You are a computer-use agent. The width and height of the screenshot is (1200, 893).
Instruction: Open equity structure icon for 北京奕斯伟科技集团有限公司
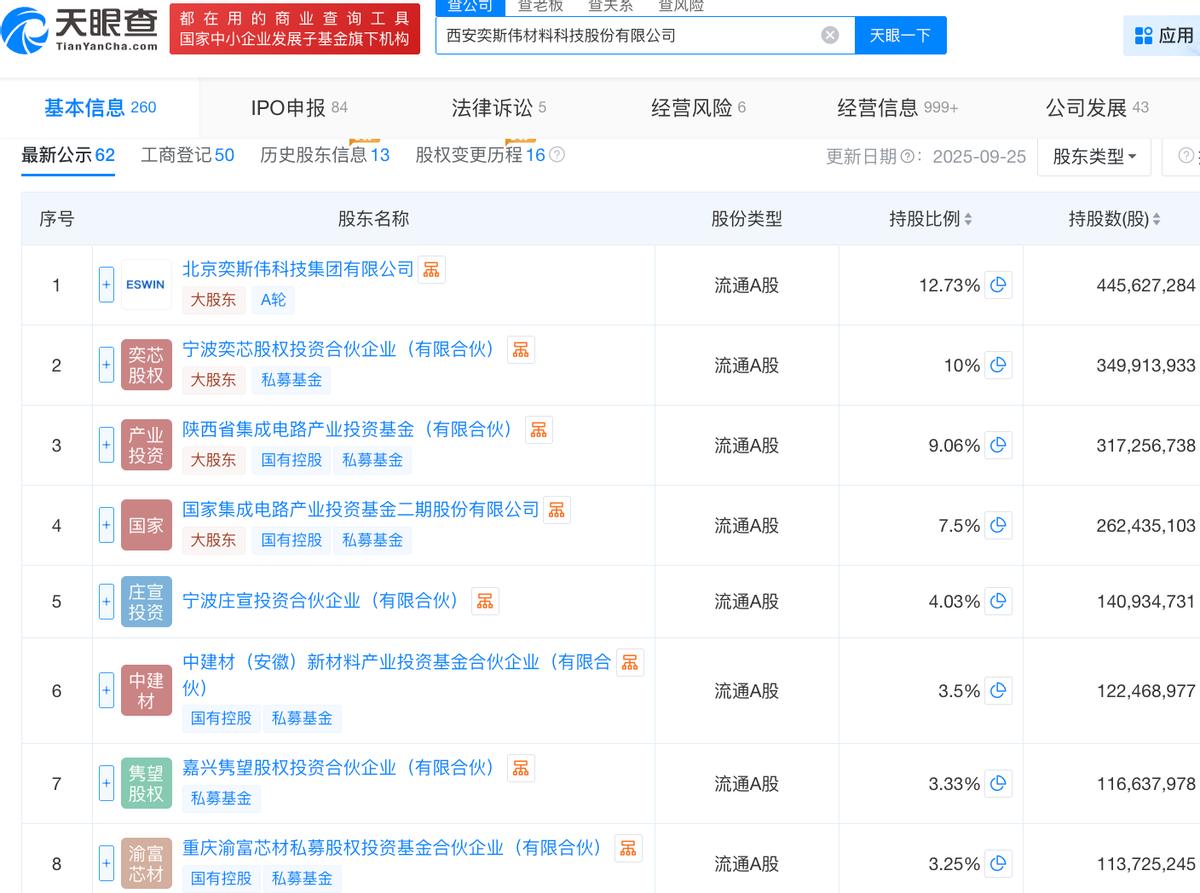(431, 270)
